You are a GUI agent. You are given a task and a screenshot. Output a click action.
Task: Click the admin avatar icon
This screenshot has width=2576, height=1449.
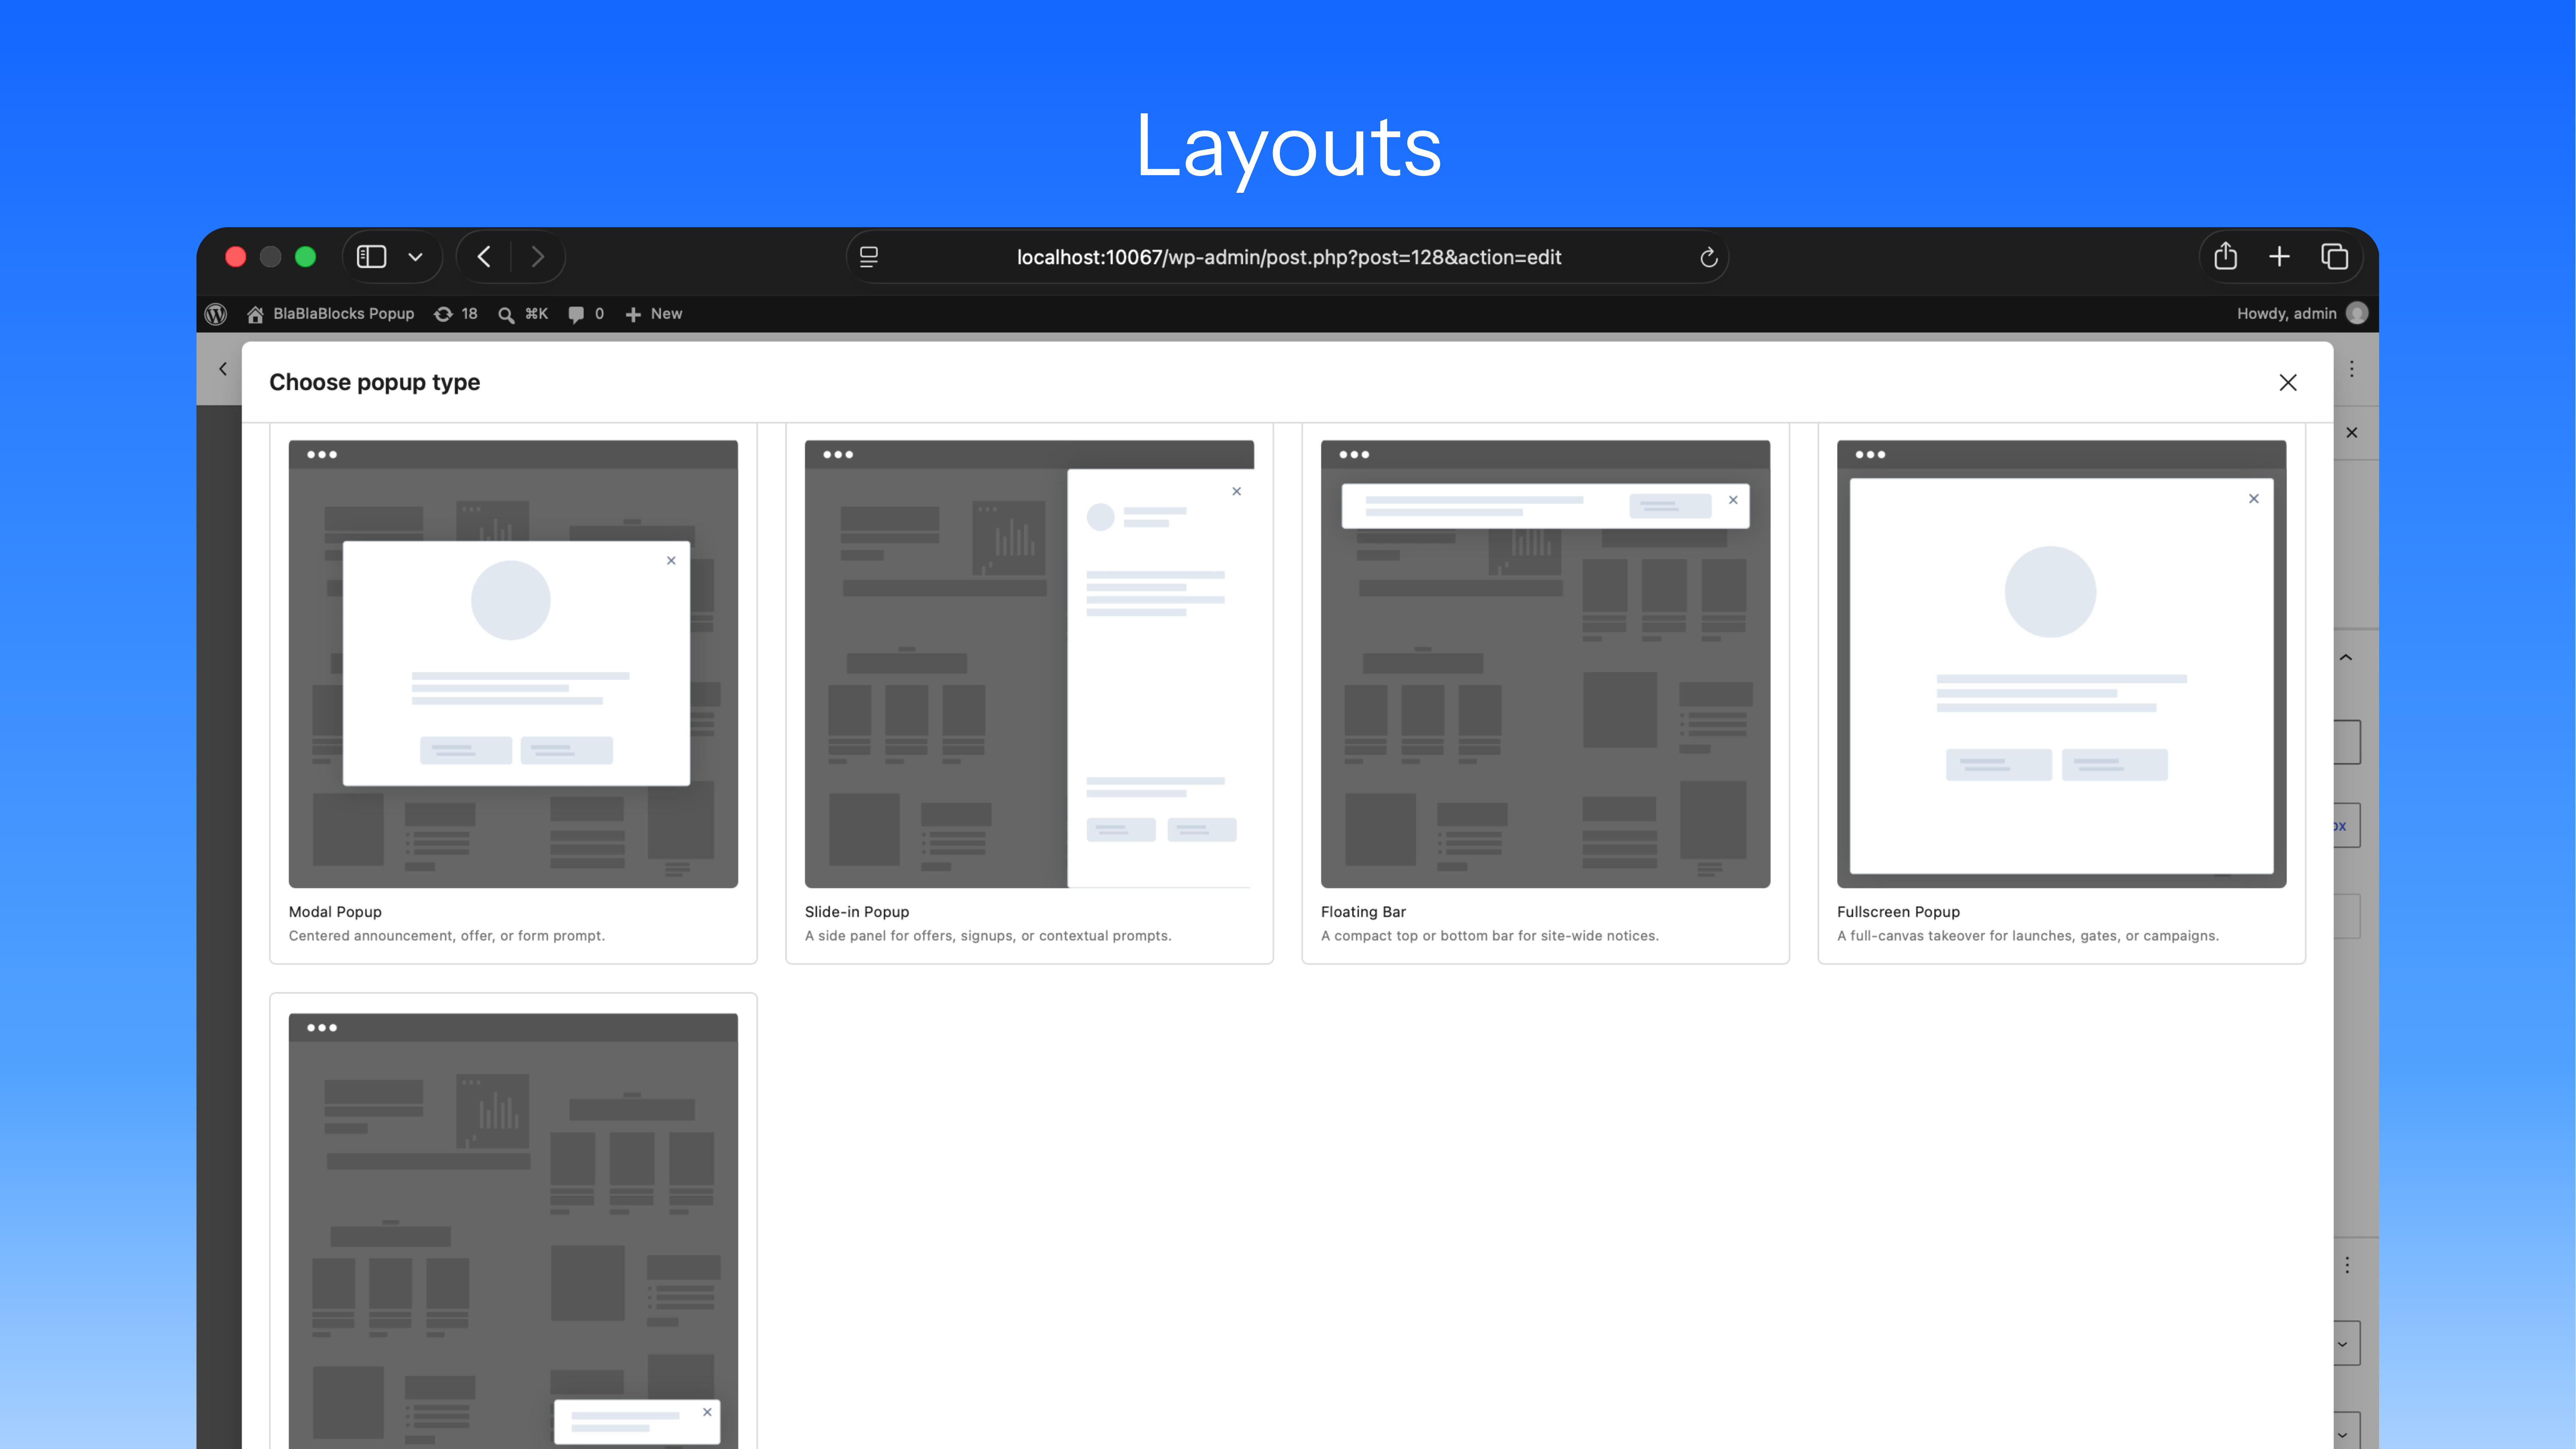[2357, 314]
